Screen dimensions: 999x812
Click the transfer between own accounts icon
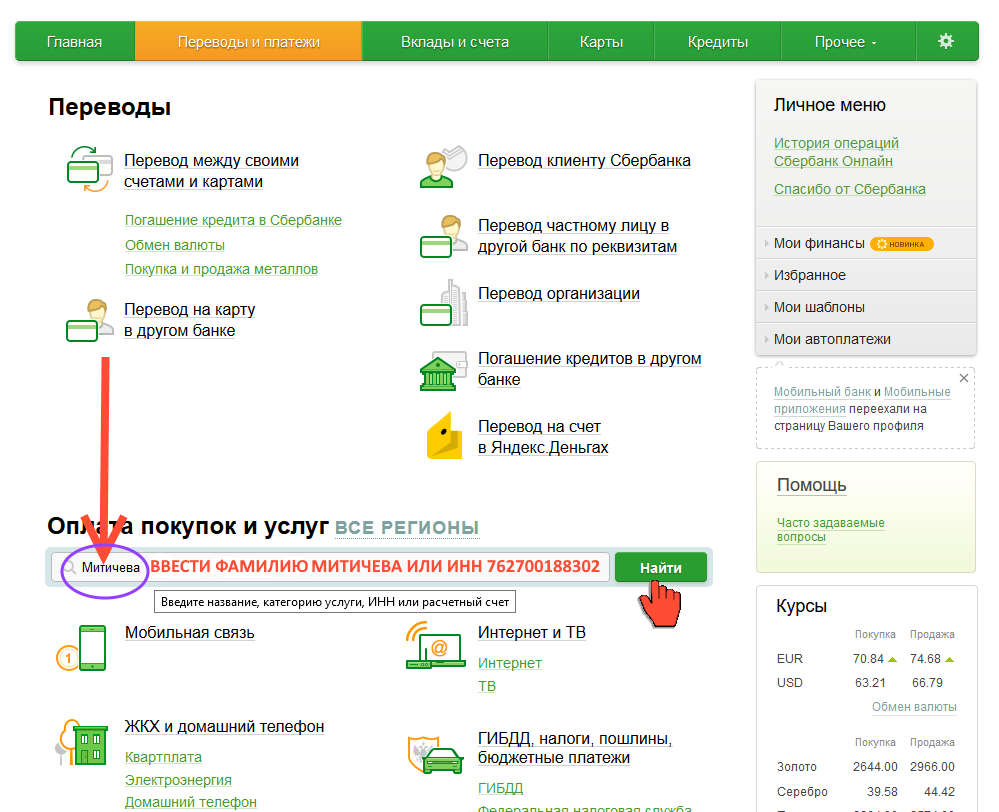coord(88,170)
